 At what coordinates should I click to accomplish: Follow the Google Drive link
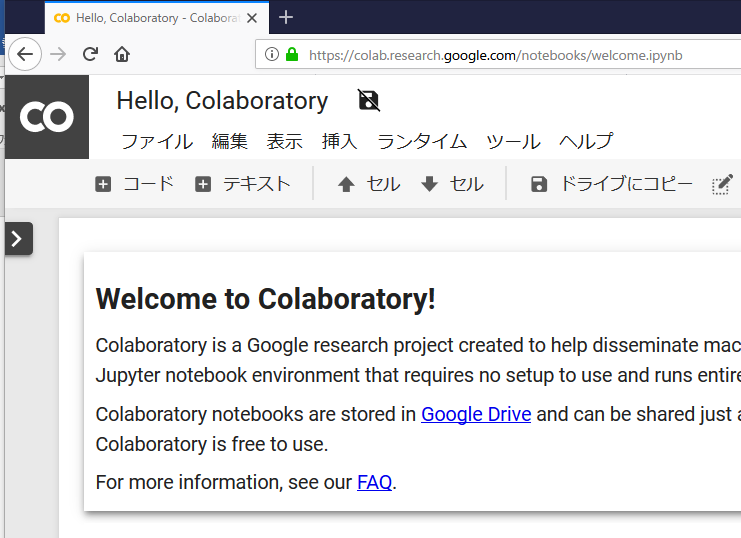point(476,414)
